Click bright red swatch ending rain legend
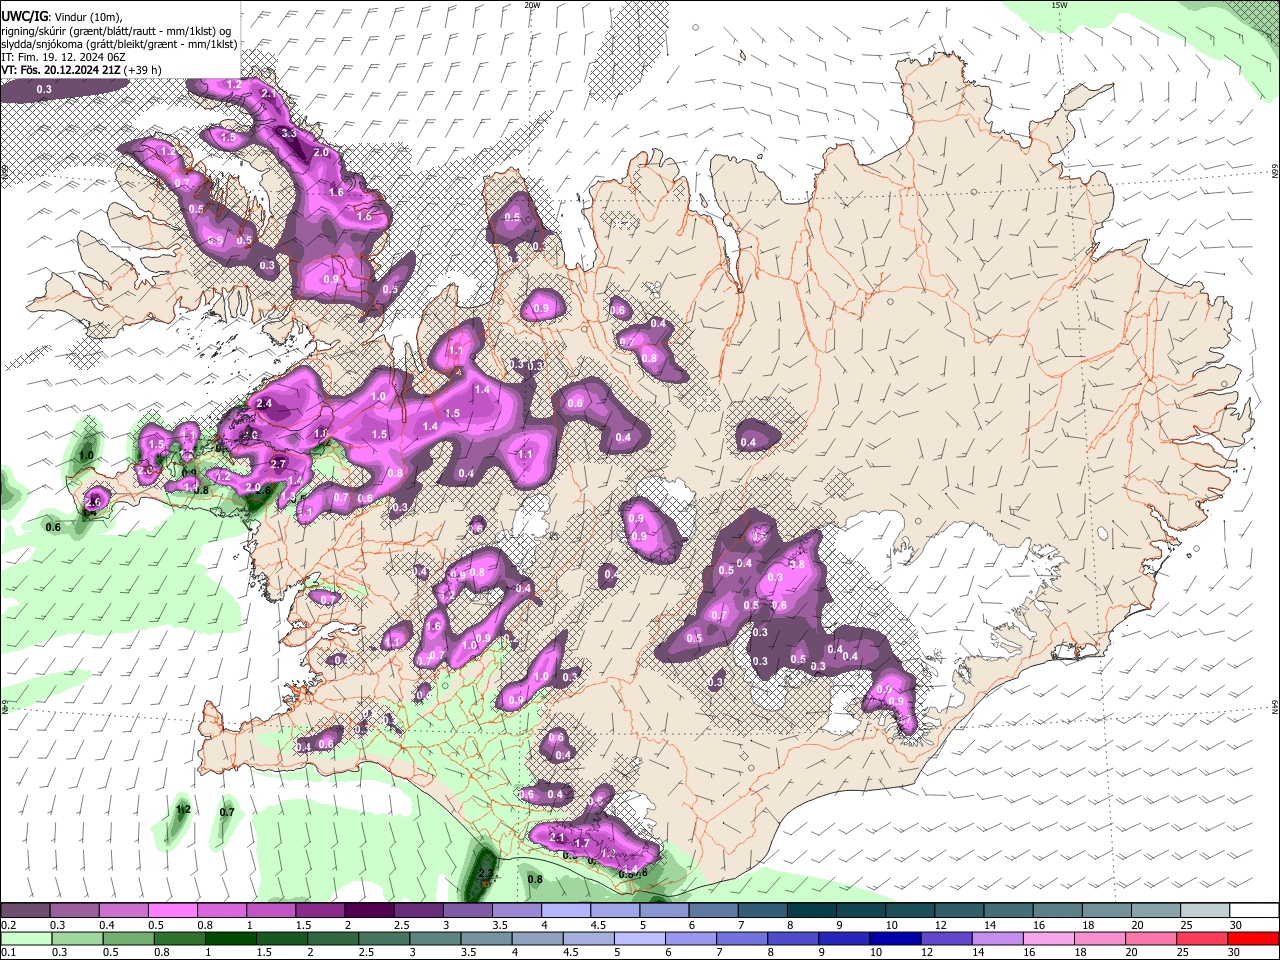 [x=1254, y=940]
